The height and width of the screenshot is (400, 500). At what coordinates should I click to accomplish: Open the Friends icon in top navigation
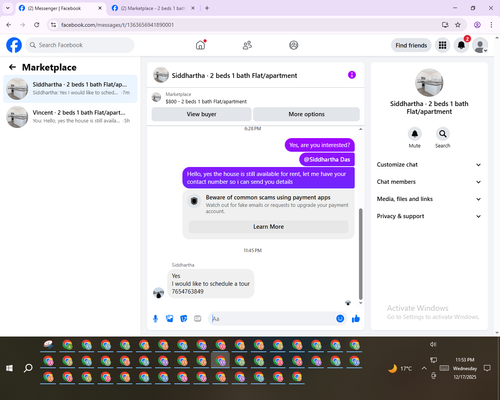247,45
